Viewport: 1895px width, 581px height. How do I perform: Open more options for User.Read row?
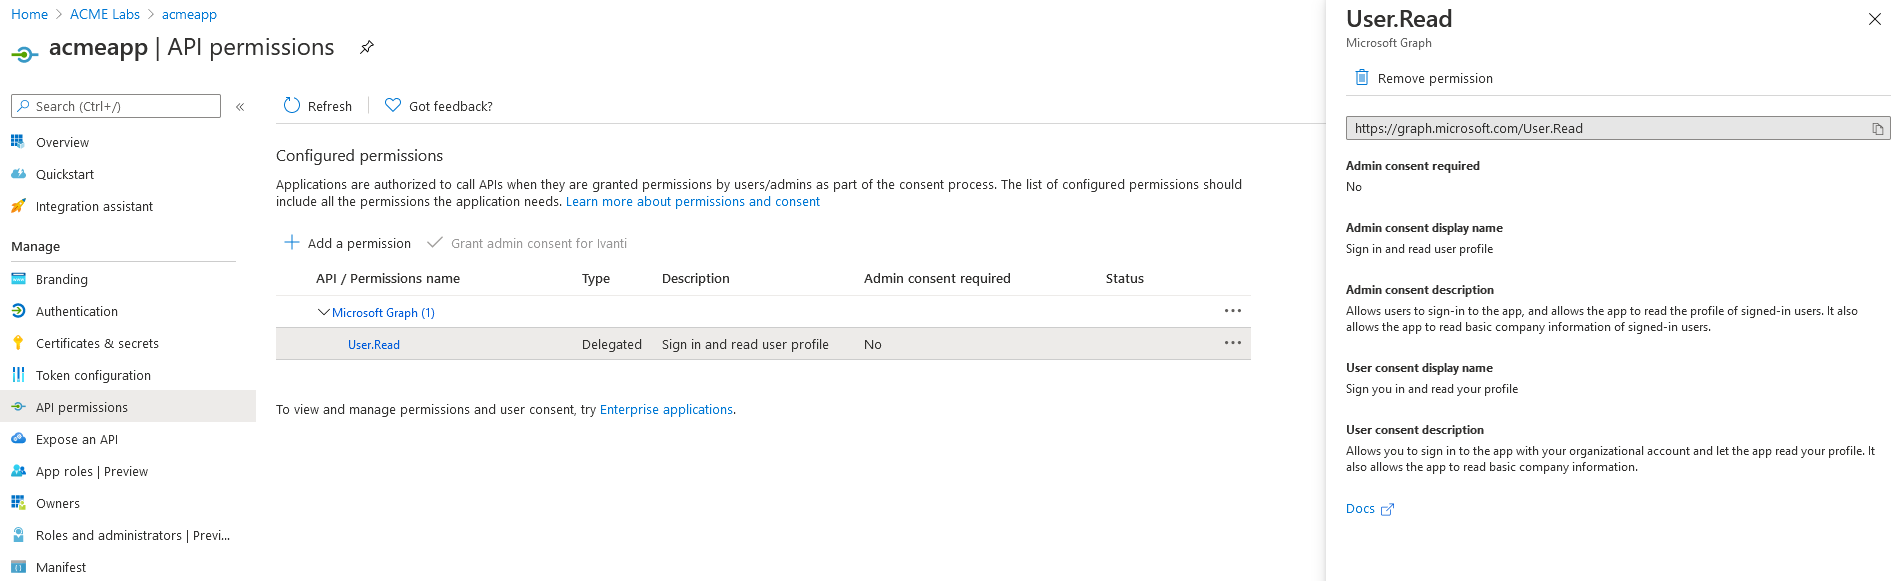point(1232,343)
